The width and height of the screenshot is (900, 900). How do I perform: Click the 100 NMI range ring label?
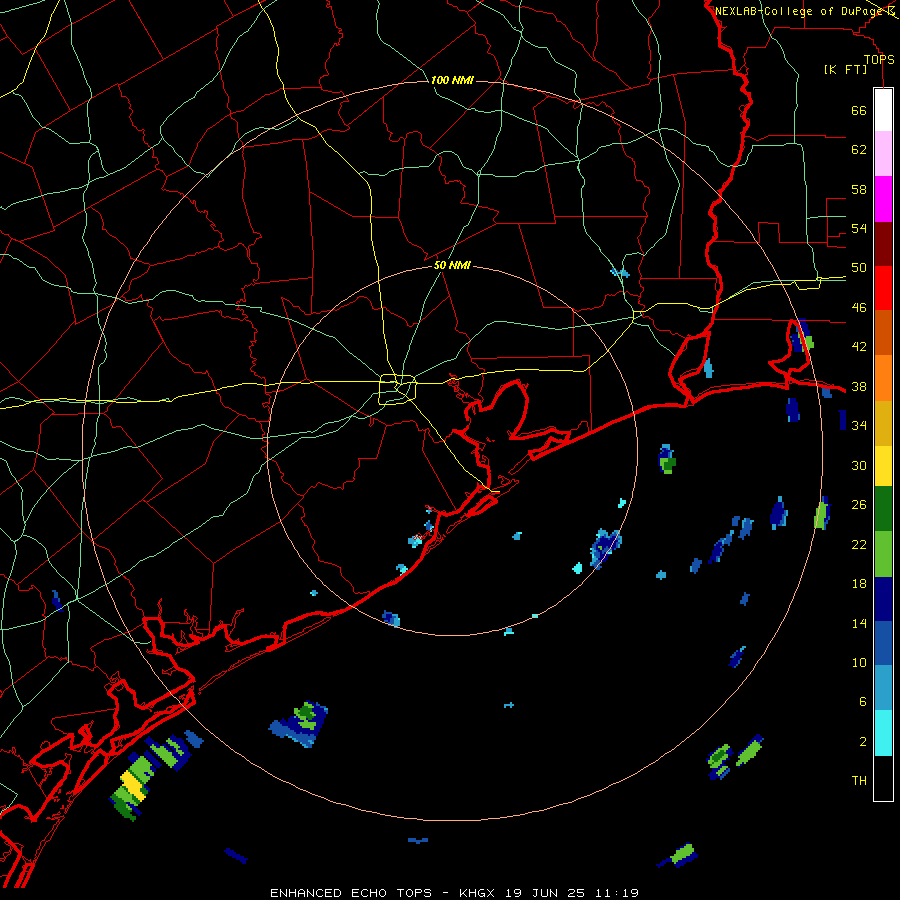[x=452, y=80]
